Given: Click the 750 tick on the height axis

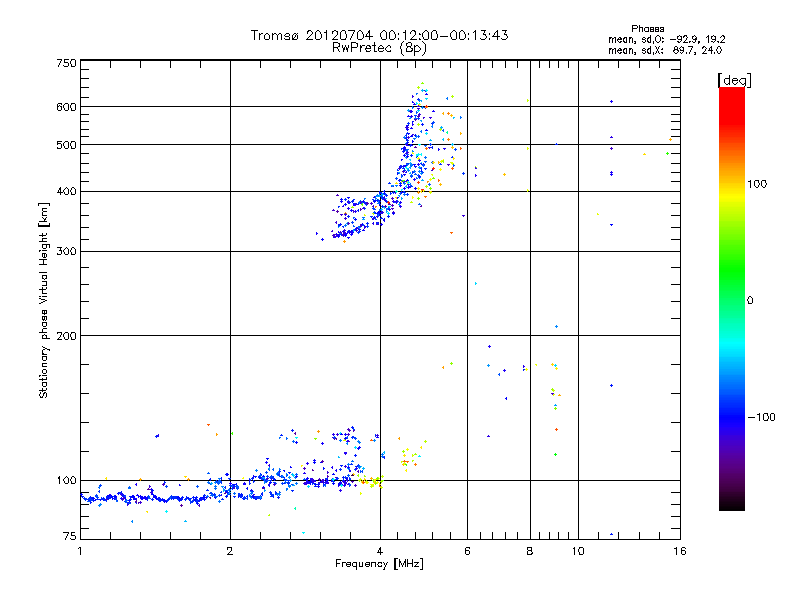Looking at the screenshot, I should (66, 63).
